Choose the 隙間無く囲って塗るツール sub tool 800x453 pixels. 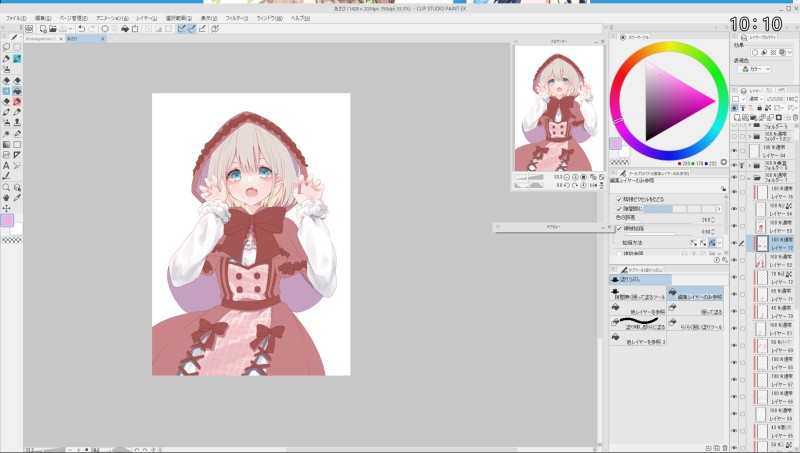[x=638, y=294]
